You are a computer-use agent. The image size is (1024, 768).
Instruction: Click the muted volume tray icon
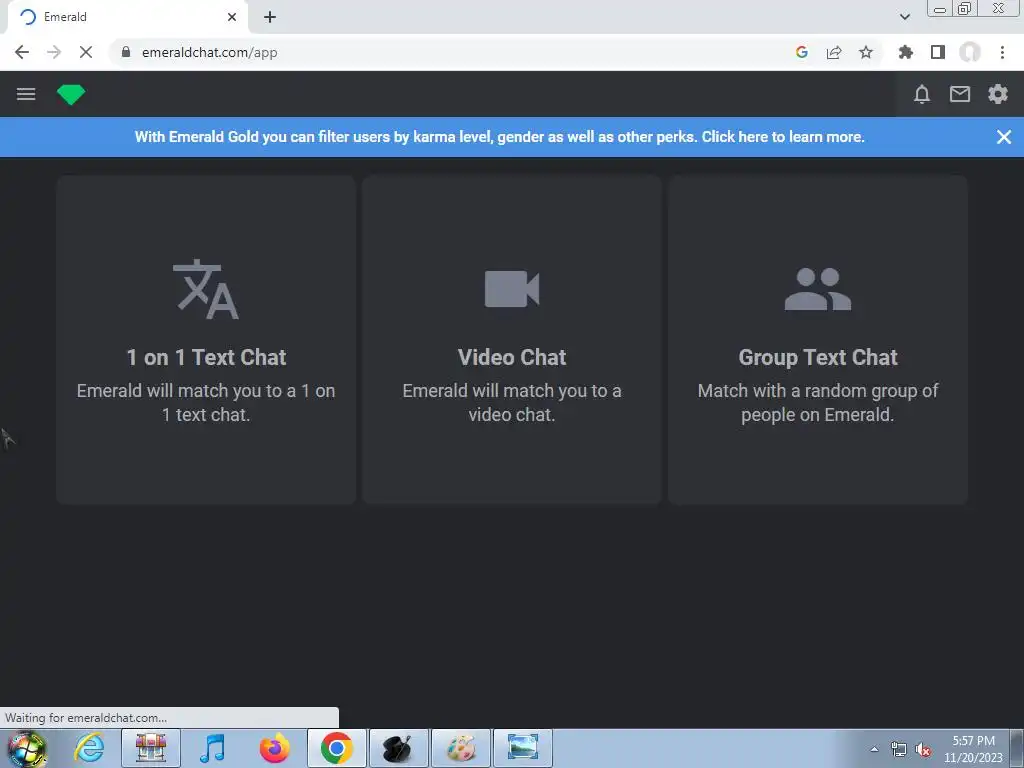point(923,750)
